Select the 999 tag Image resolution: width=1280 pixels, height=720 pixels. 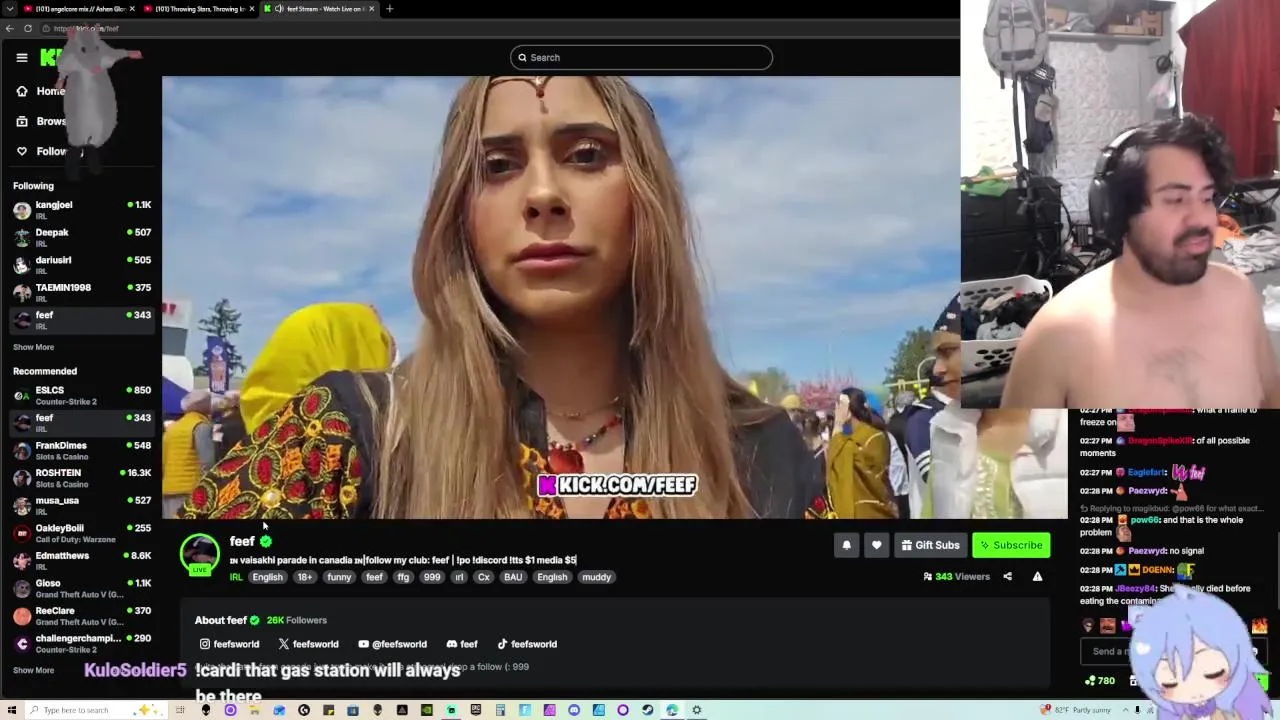pos(432,577)
